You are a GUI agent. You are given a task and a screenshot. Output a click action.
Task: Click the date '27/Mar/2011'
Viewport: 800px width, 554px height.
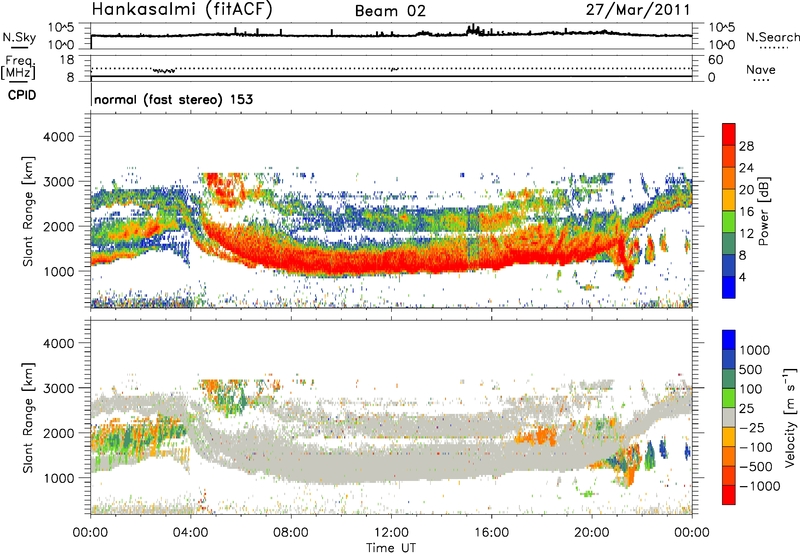click(x=638, y=10)
